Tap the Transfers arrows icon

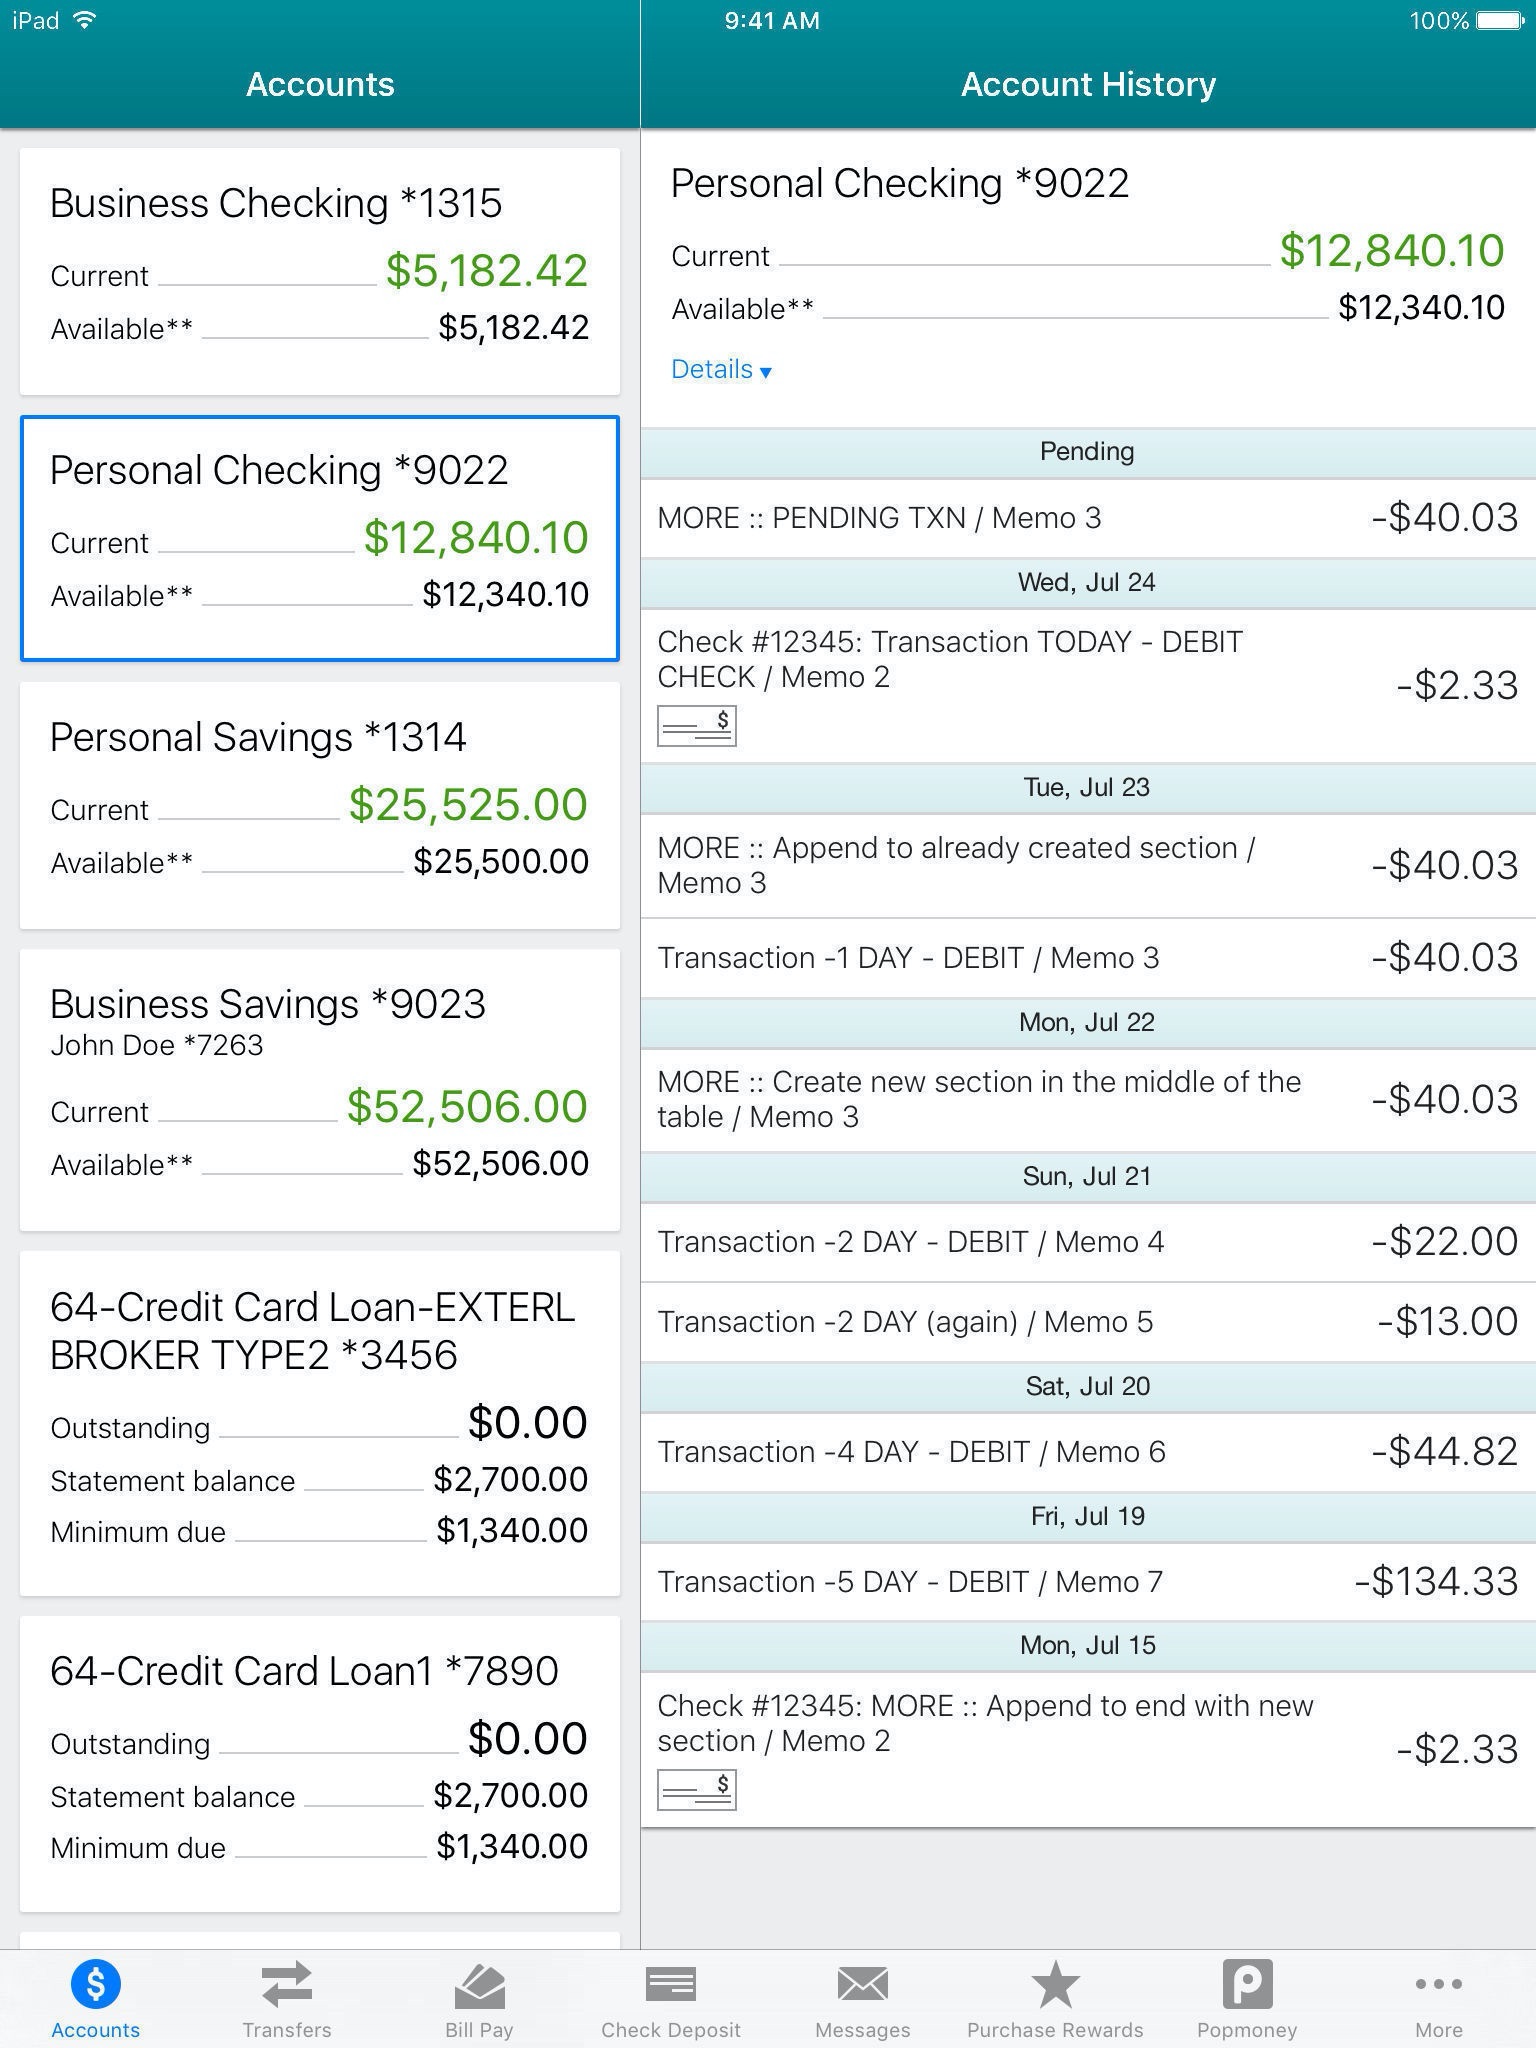(287, 1985)
